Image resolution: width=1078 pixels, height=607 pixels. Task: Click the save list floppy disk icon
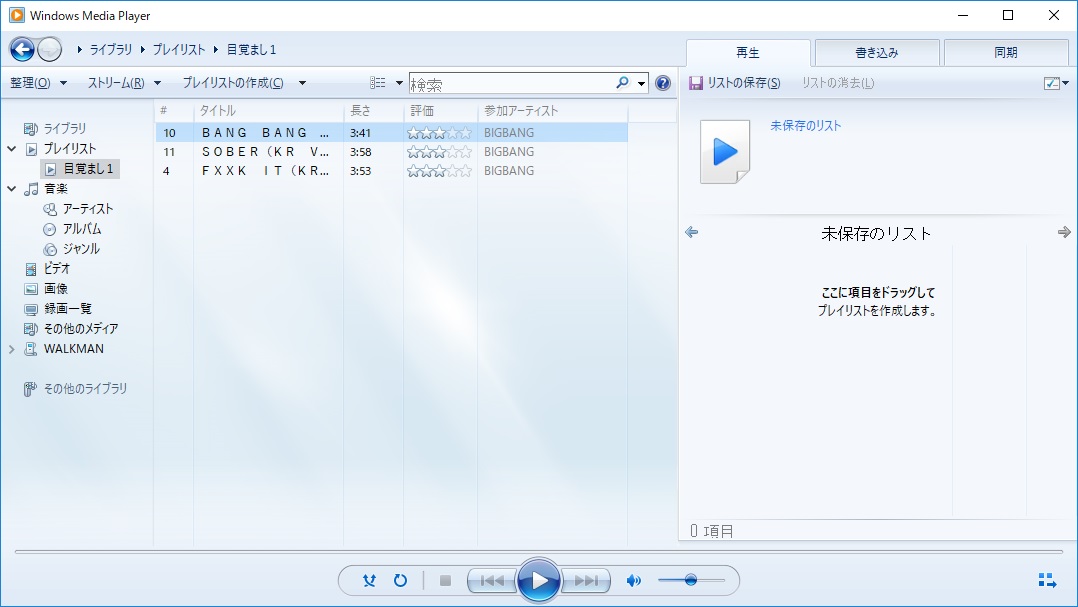point(696,83)
